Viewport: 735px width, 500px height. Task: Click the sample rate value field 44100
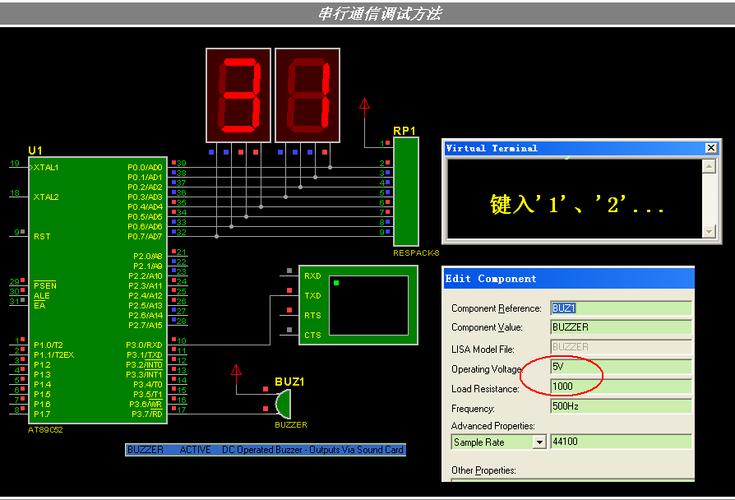(x=621, y=441)
